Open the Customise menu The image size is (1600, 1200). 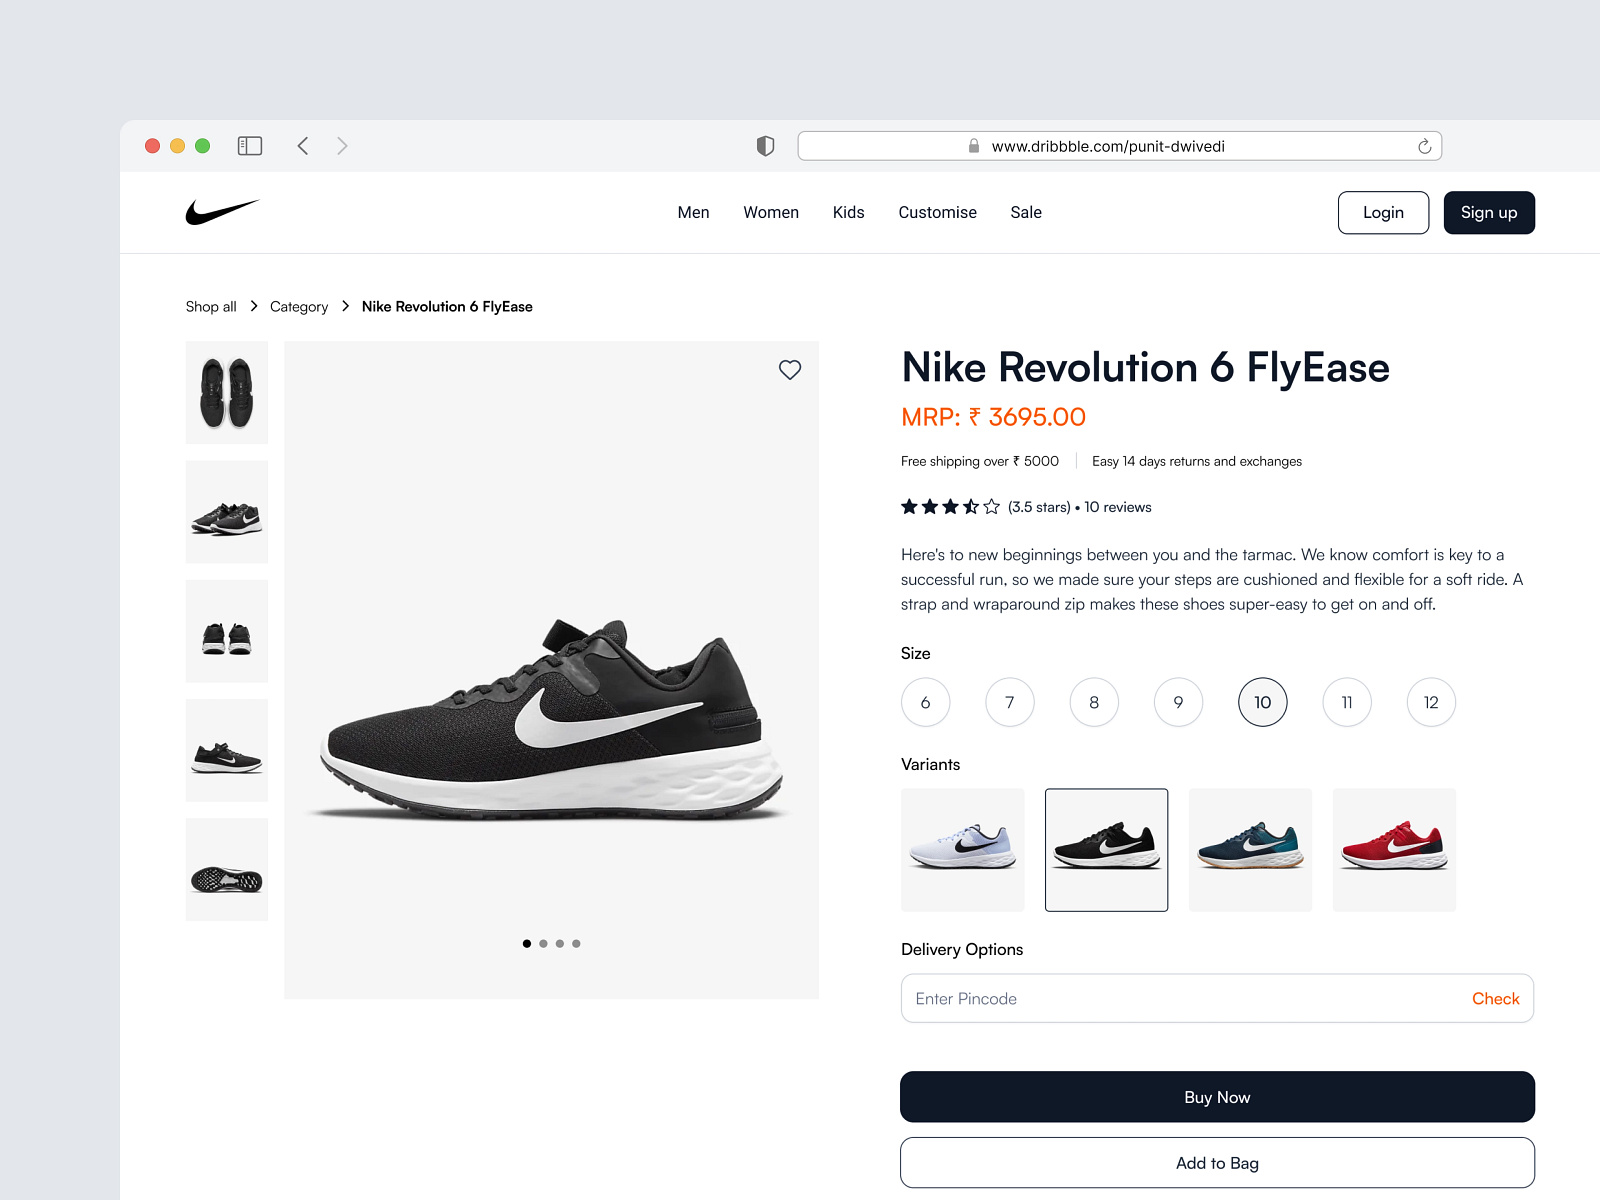coord(937,212)
